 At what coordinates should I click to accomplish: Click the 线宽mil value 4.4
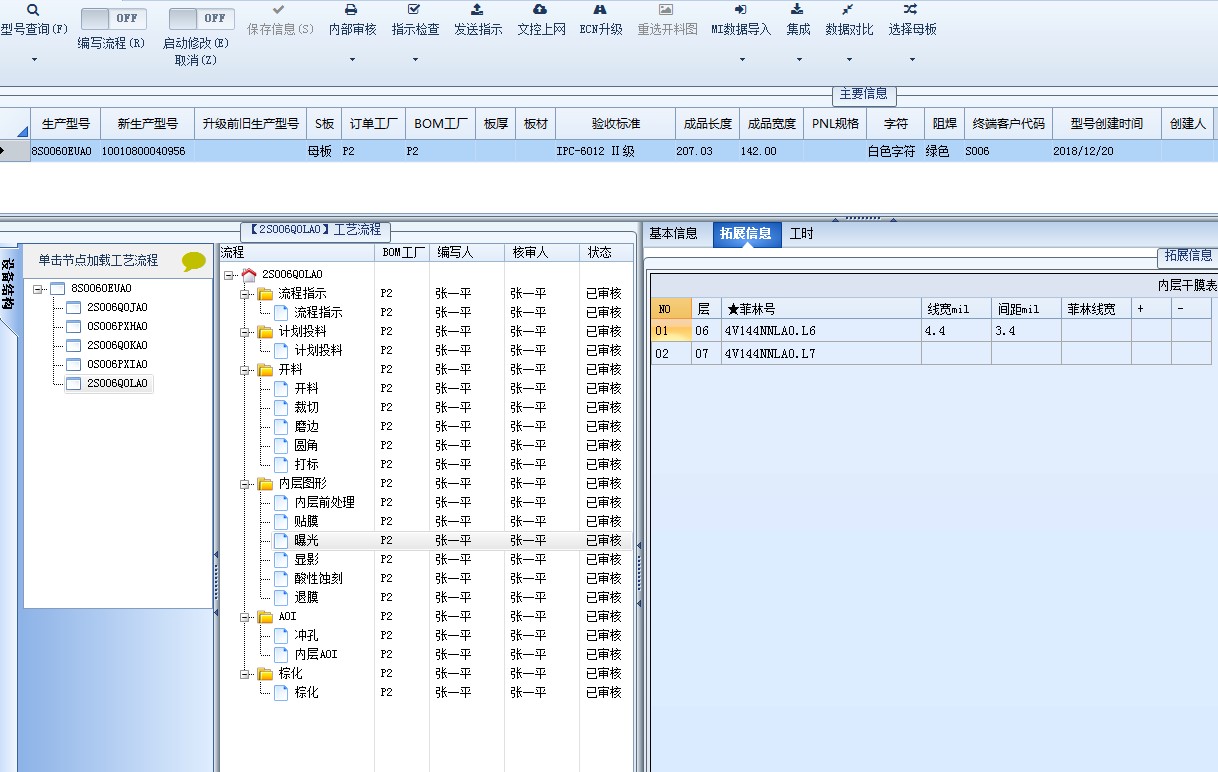[955, 330]
